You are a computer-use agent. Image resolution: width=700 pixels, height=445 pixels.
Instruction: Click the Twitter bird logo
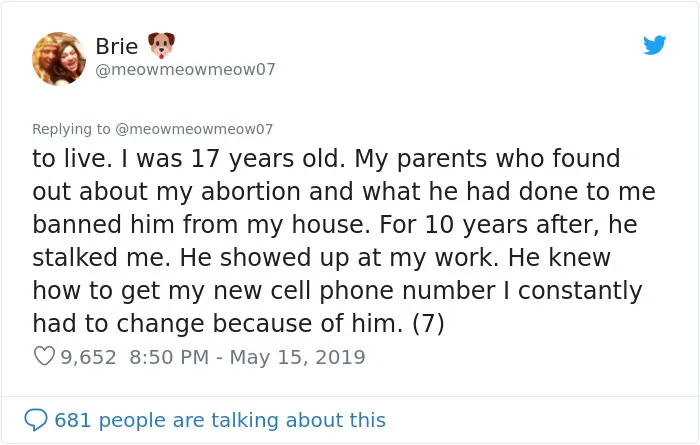click(x=654, y=45)
